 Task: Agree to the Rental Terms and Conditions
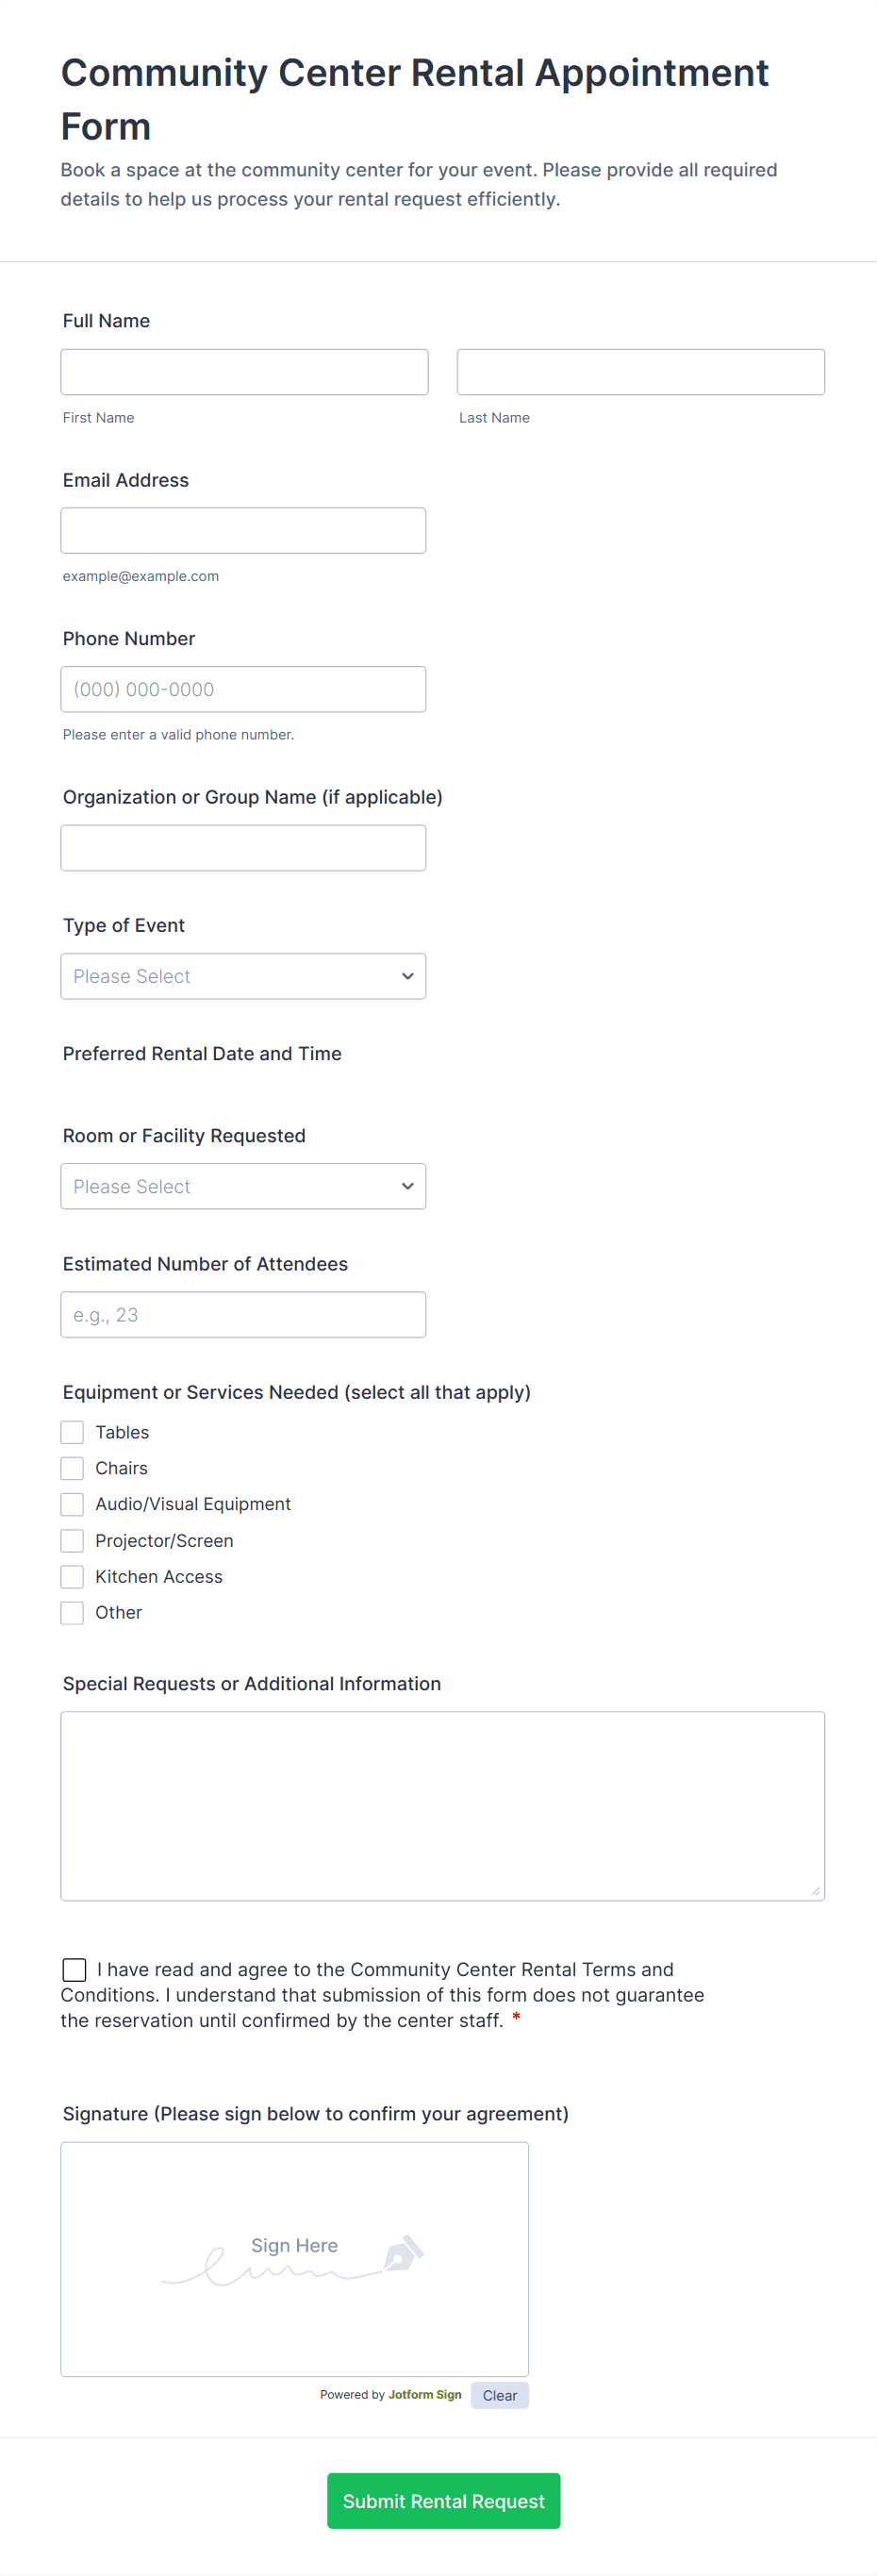(74, 1969)
